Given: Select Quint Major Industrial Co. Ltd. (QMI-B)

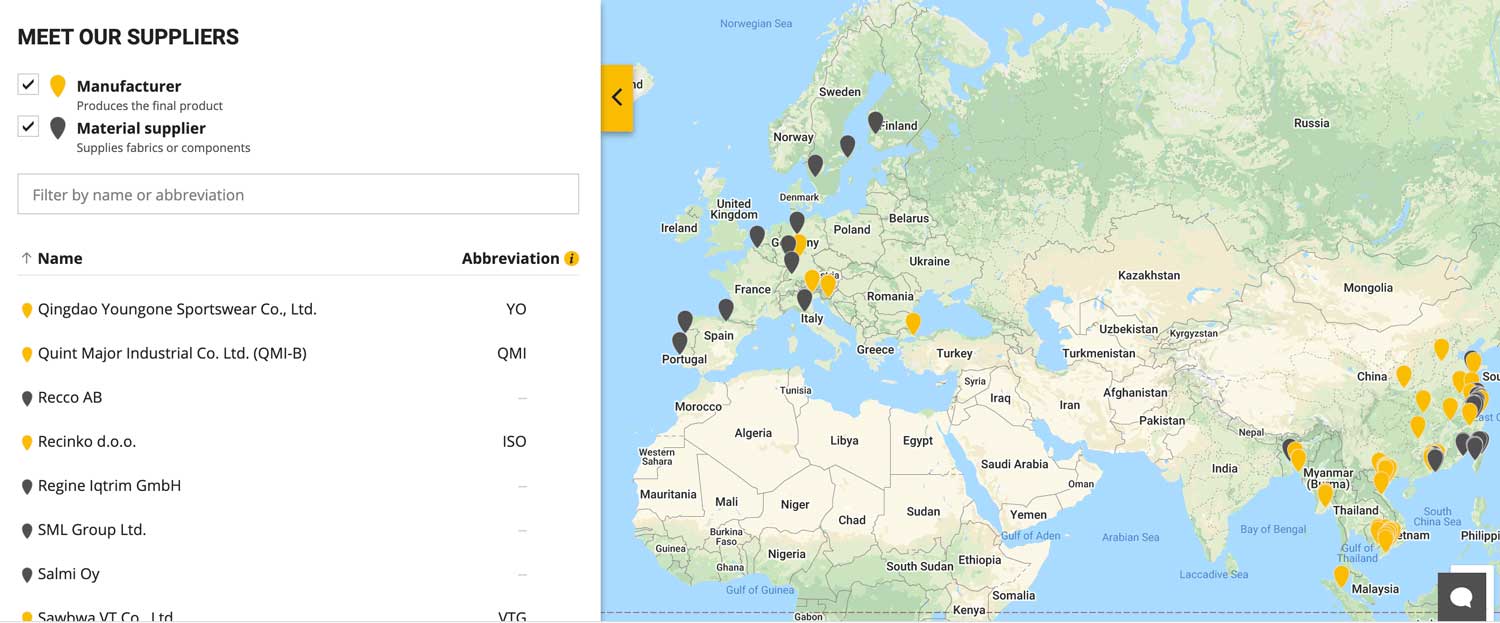Looking at the screenshot, I should [x=298, y=353].
